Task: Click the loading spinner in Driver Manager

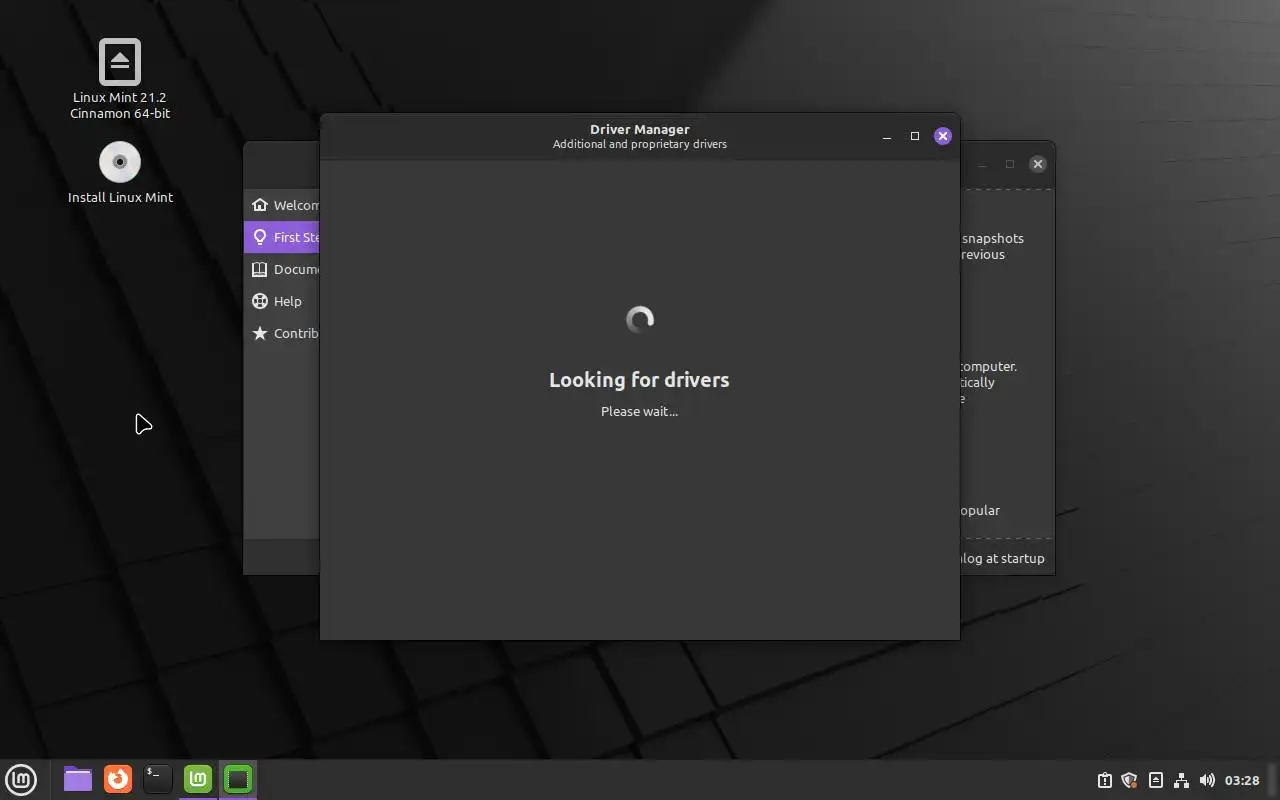Action: click(x=640, y=320)
